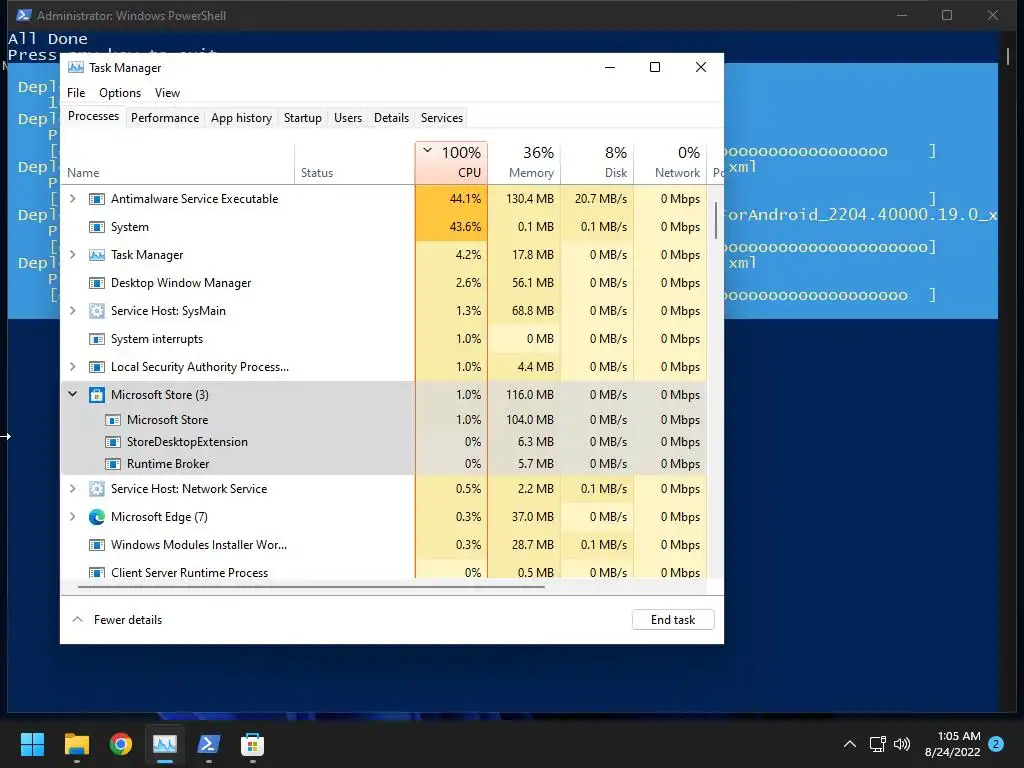Click the System interrupts process icon
This screenshot has width=1024, height=768.
tap(97, 339)
